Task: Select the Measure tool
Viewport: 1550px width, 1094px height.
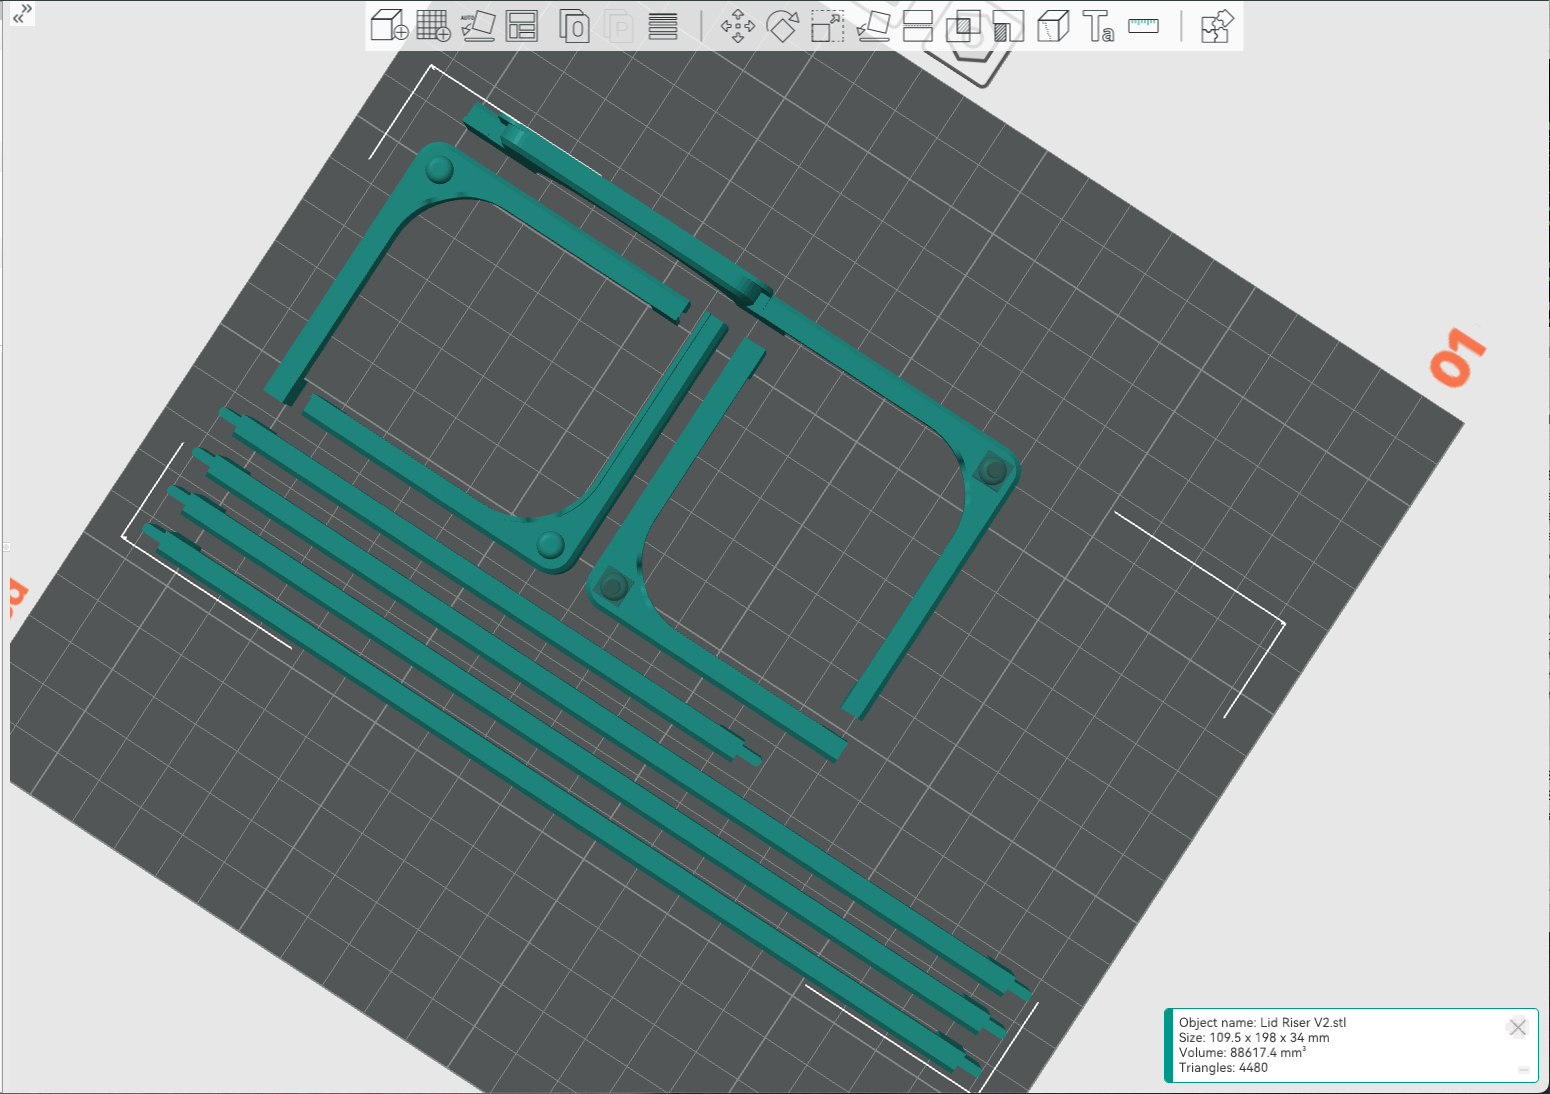Action: pyautogui.click(x=1143, y=27)
